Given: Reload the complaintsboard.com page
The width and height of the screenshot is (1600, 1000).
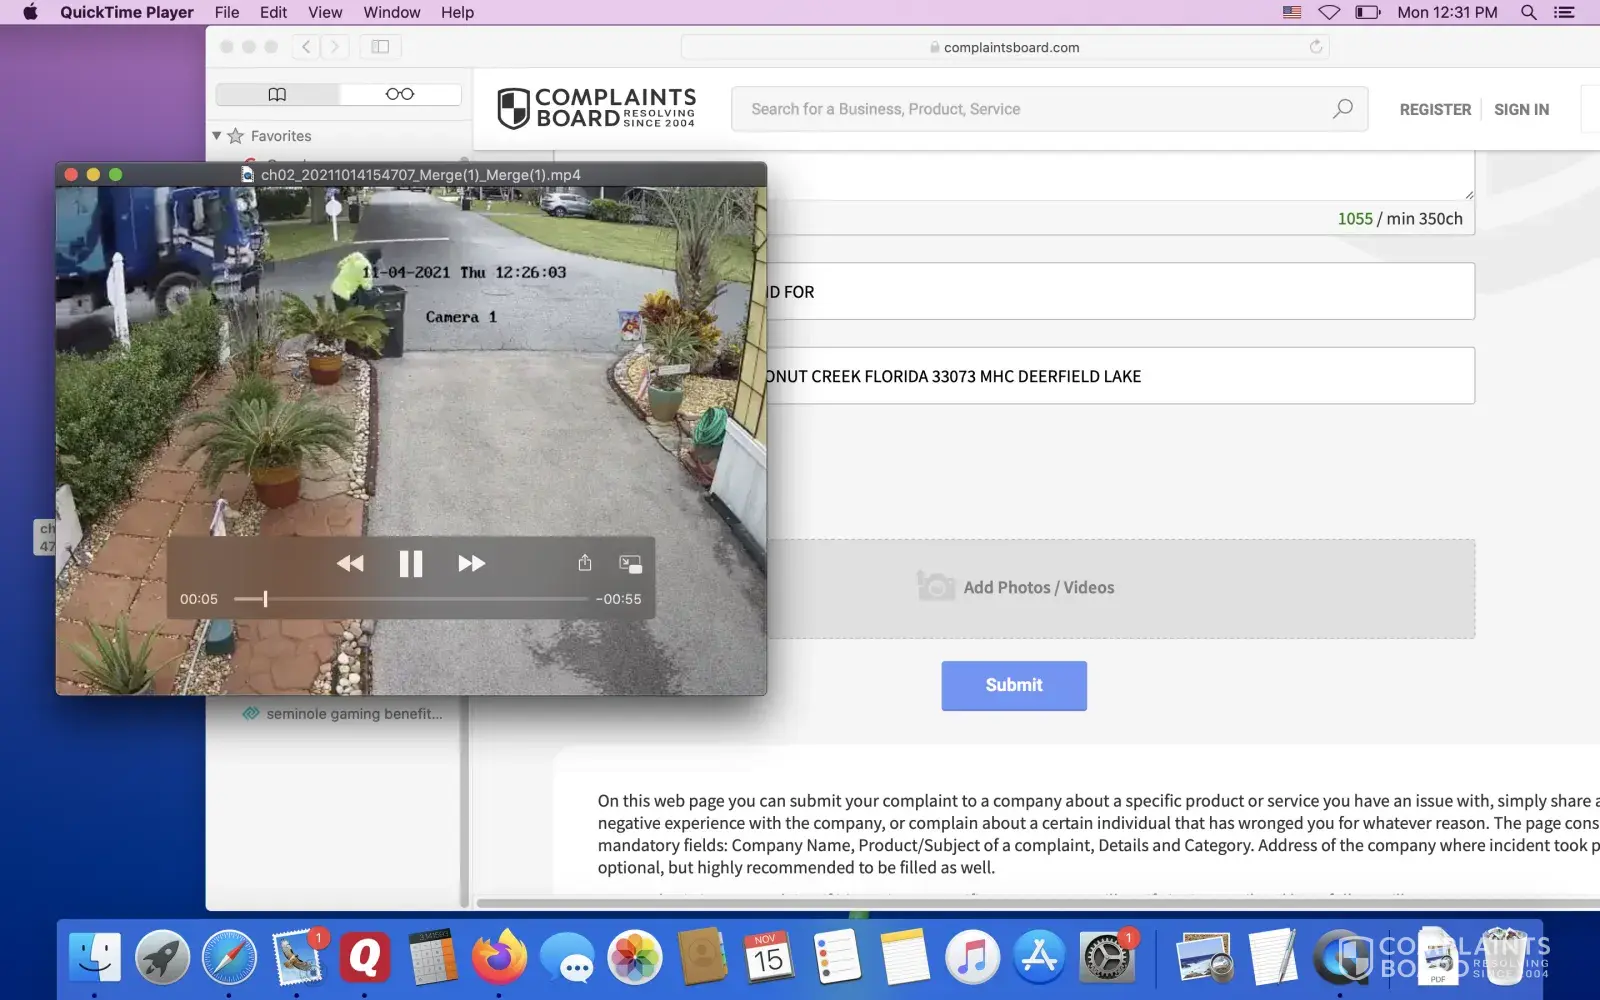Looking at the screenshot, I should pos(1316,47).
